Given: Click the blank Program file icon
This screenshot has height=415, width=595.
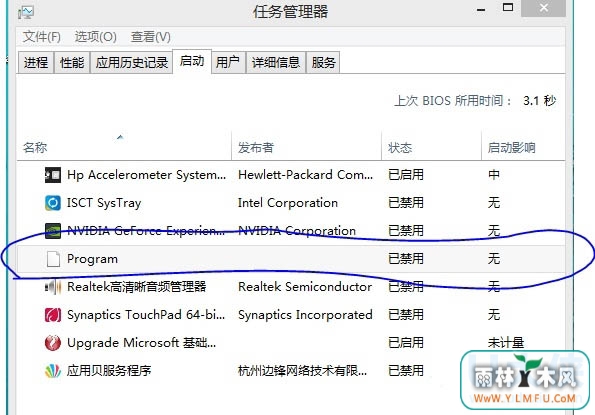Looking at the screenshot, I should 53,259.
